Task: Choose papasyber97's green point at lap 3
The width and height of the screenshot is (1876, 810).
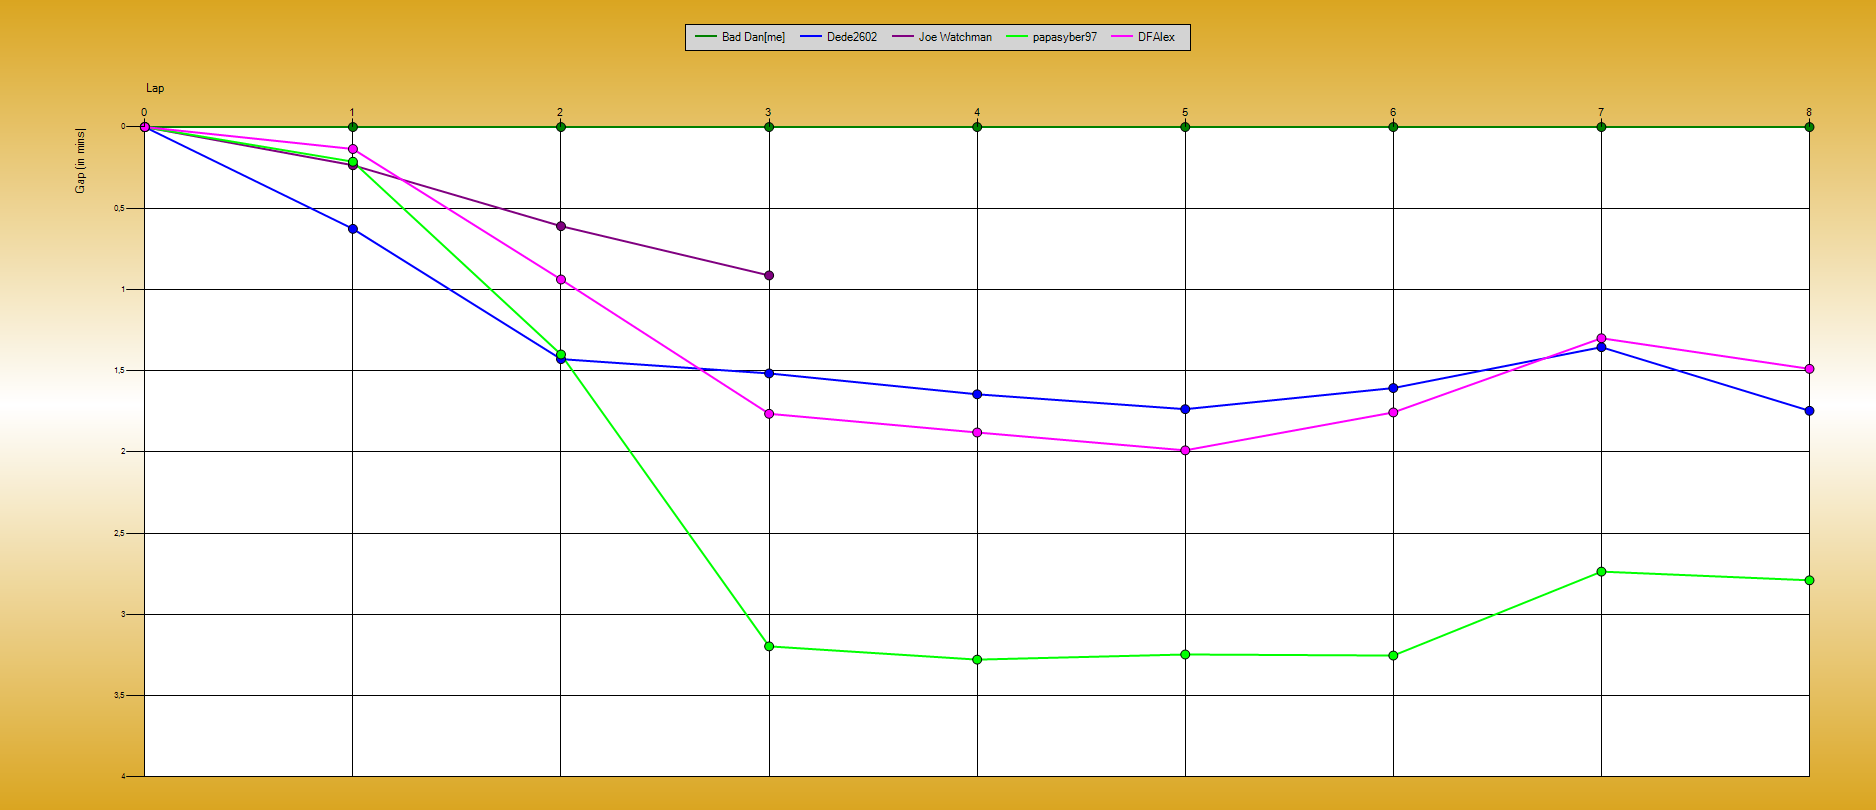Action: point(769,646)
